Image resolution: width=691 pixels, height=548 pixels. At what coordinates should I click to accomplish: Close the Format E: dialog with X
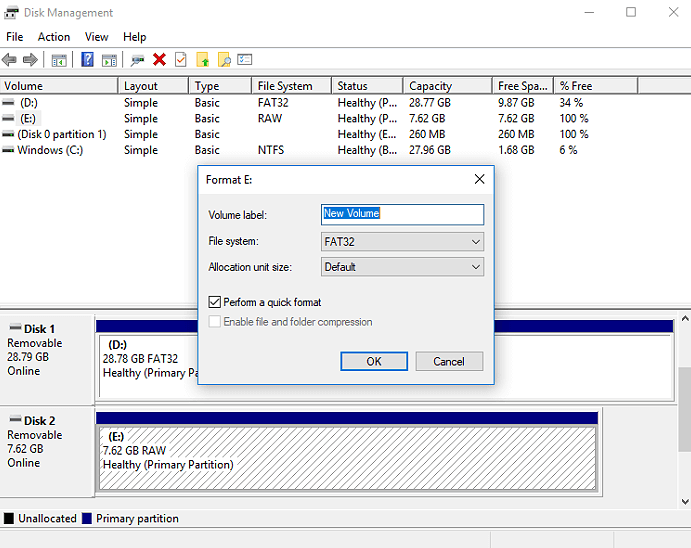pyautogui.click(x=479, y=179)
